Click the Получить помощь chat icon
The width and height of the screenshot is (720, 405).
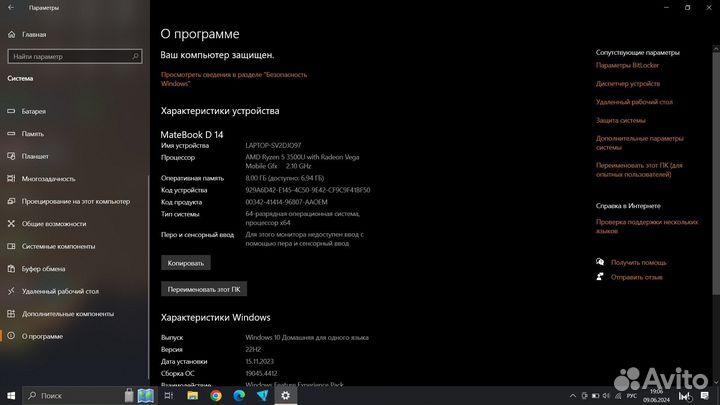click(x=600, y=262)
